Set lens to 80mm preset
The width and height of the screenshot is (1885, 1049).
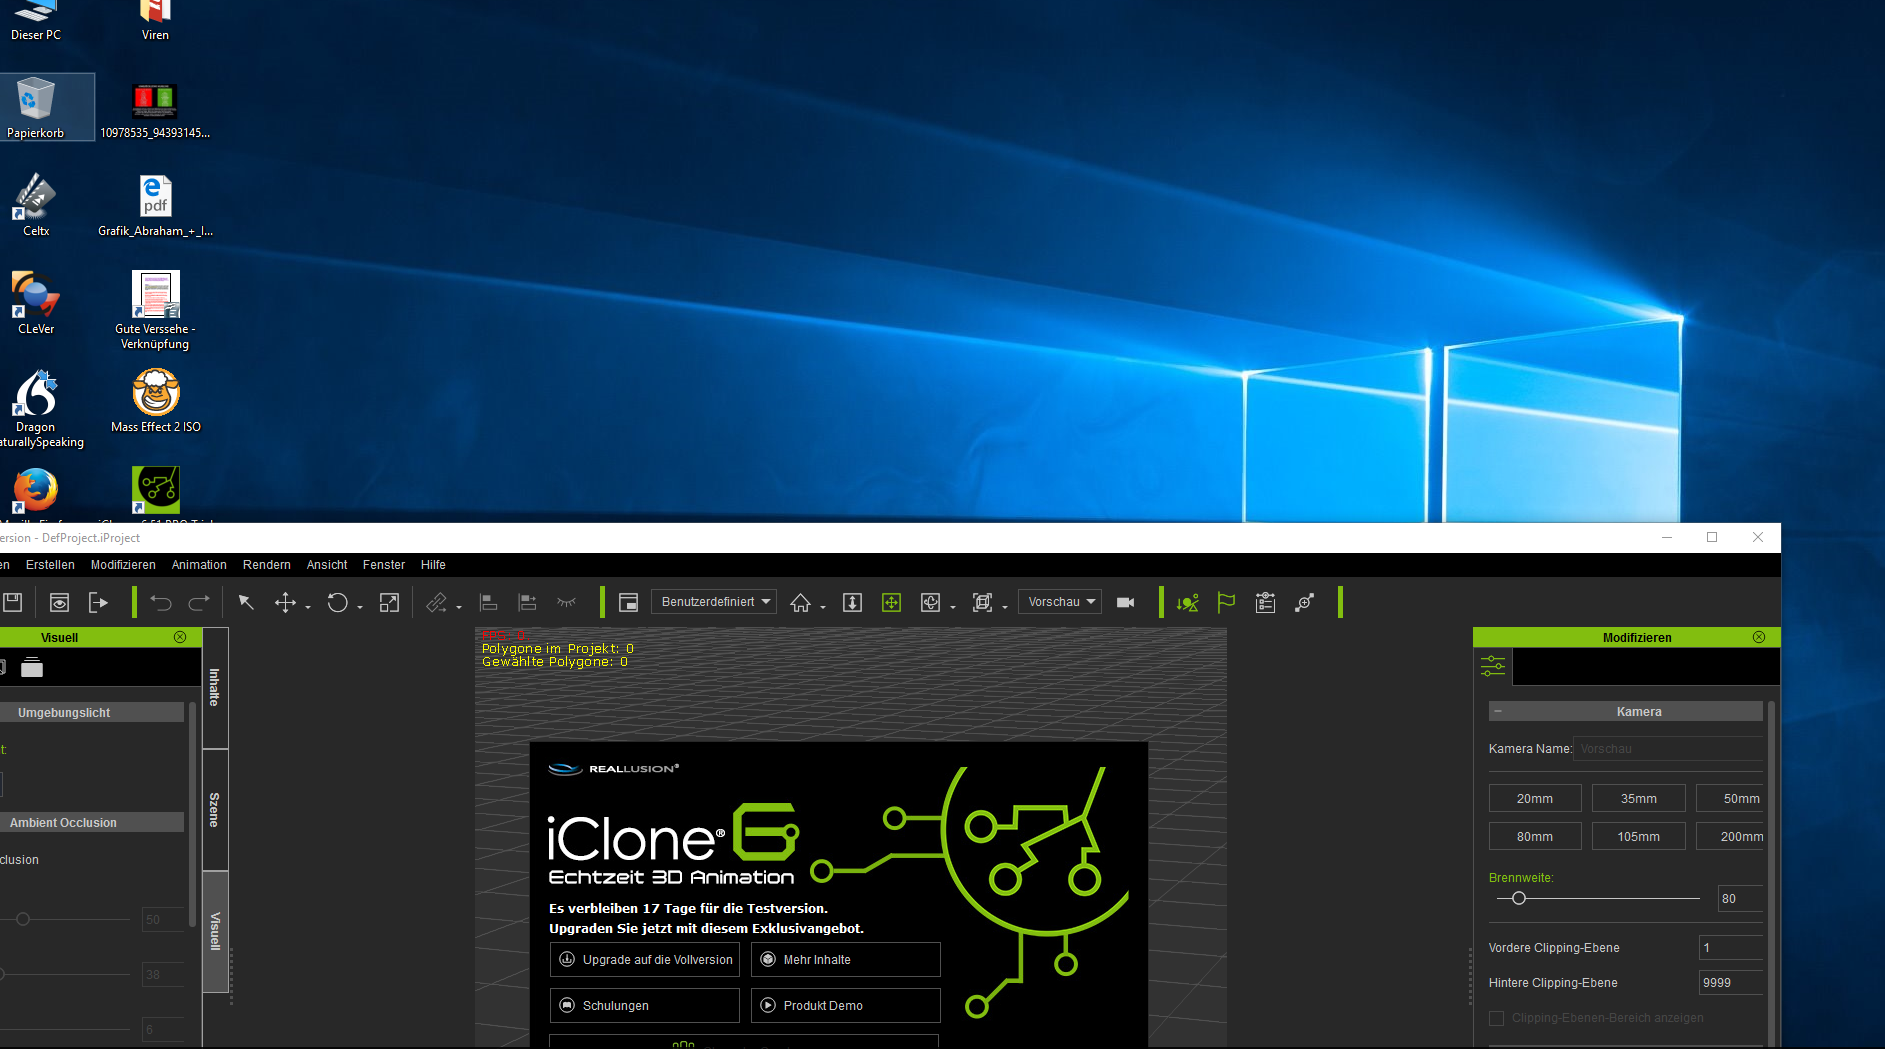coord(1535,836)
